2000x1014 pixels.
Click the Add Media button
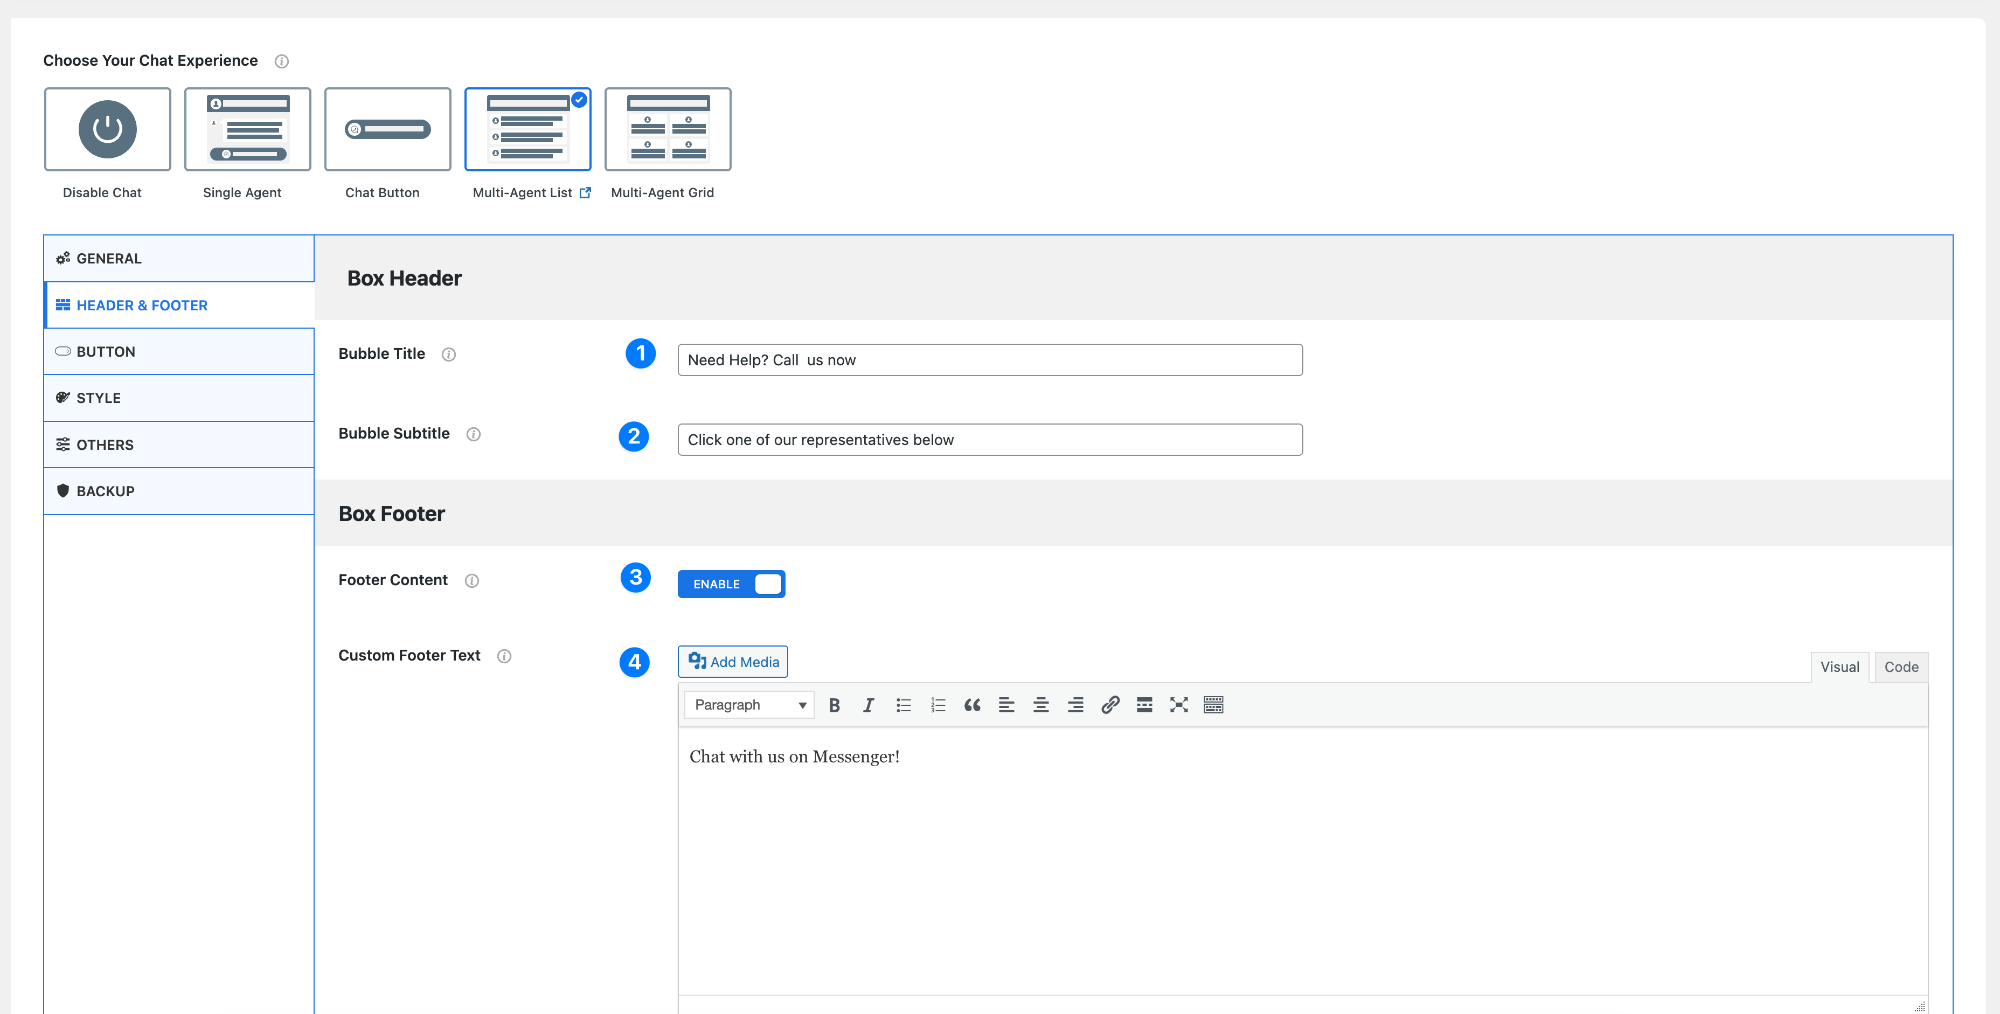pos(732,662)
